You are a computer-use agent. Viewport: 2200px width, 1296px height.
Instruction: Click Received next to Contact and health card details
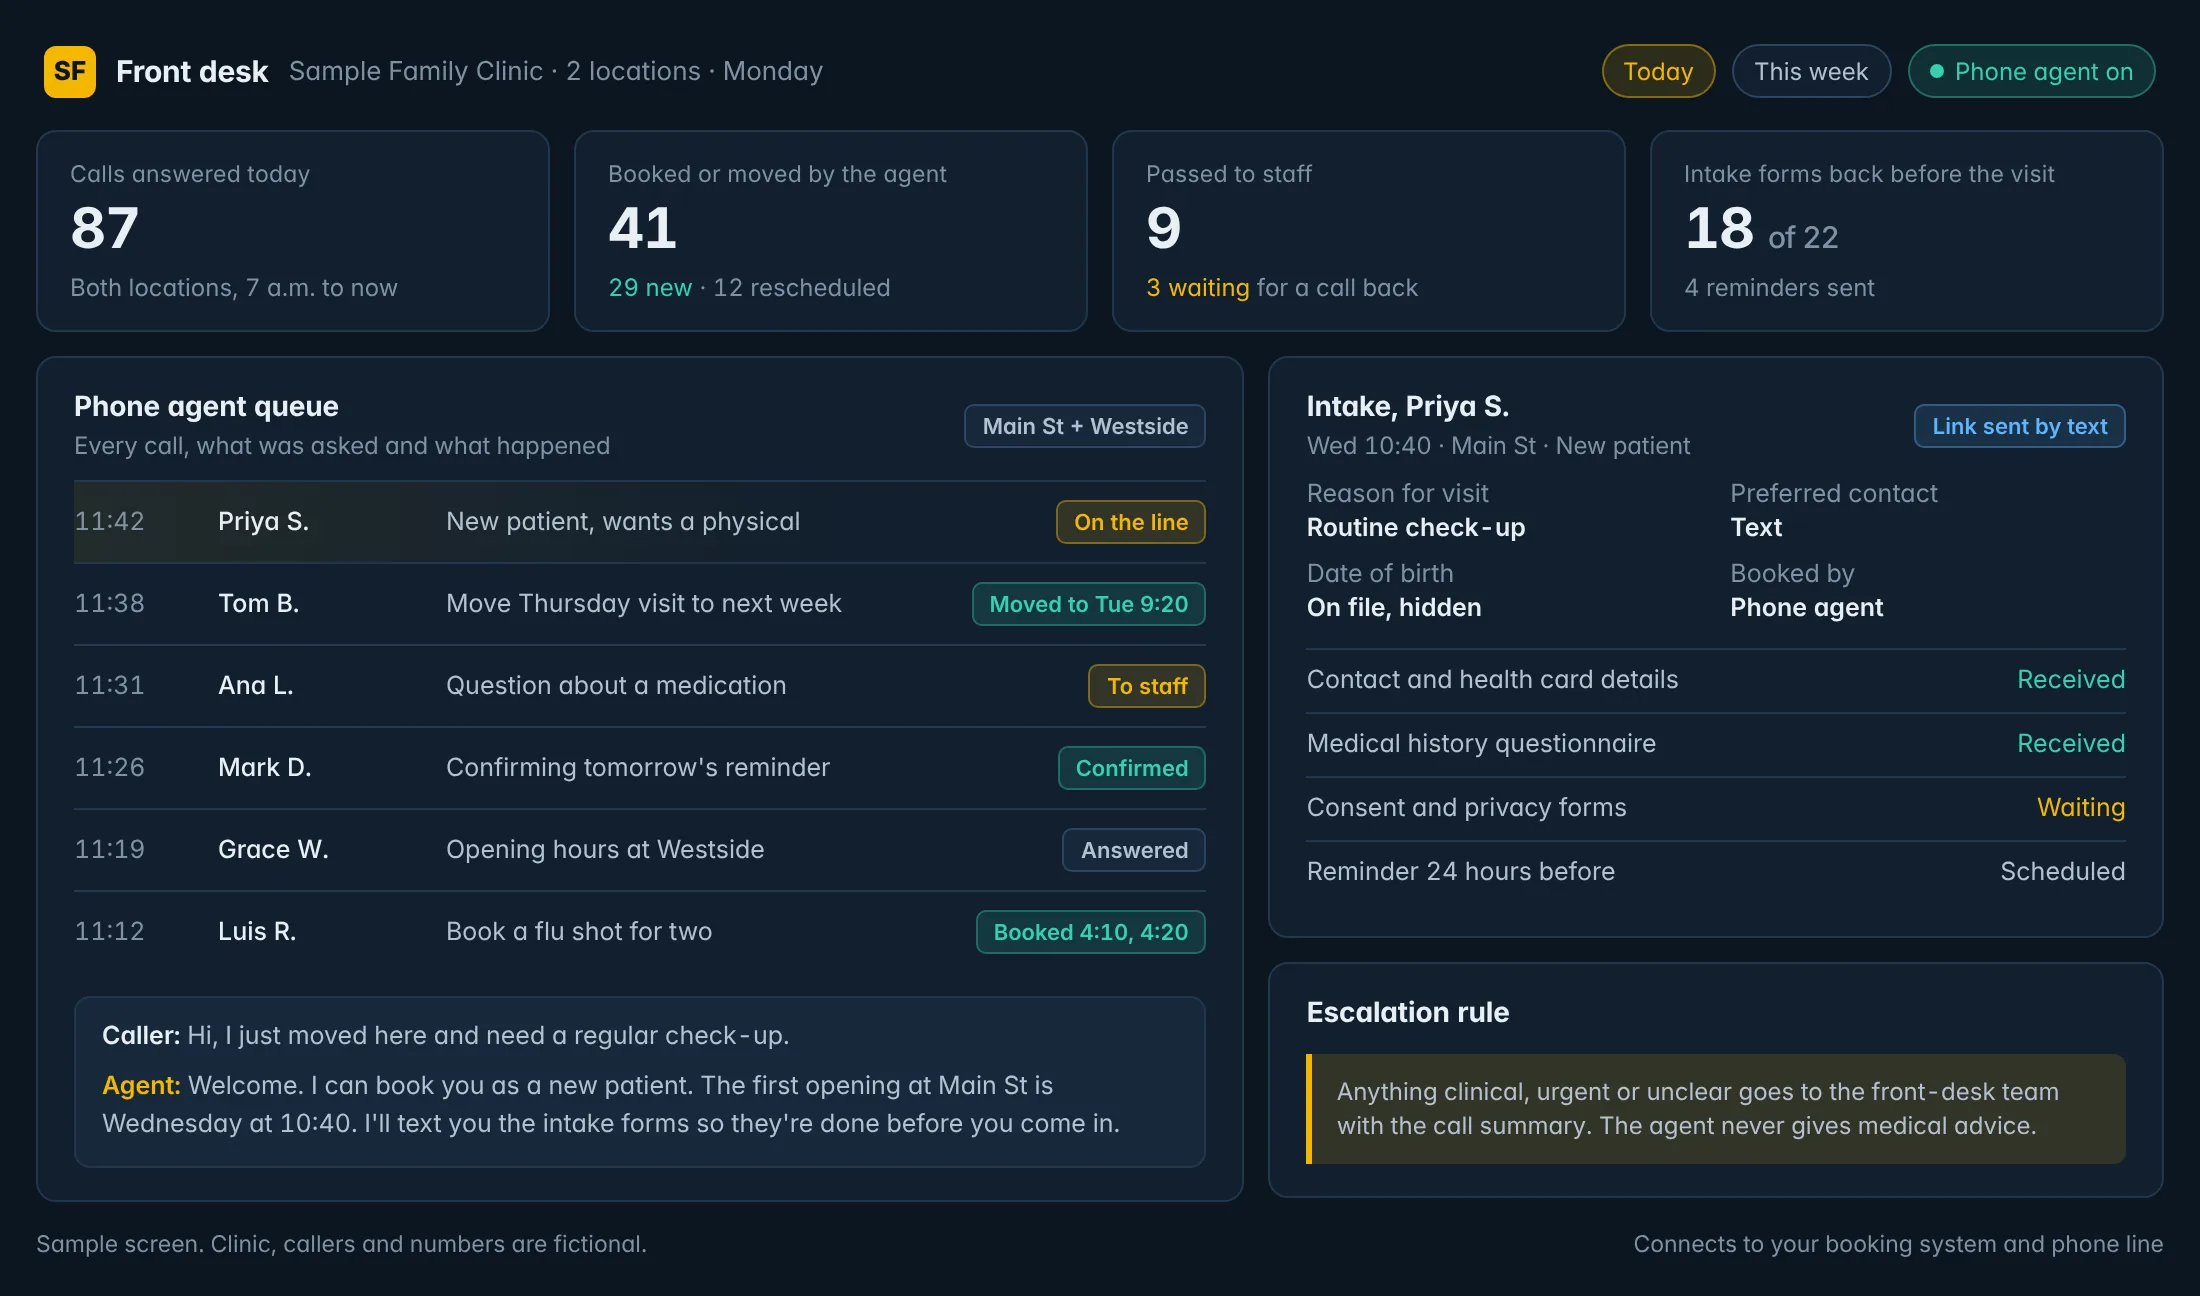[x=2071, y=680]
